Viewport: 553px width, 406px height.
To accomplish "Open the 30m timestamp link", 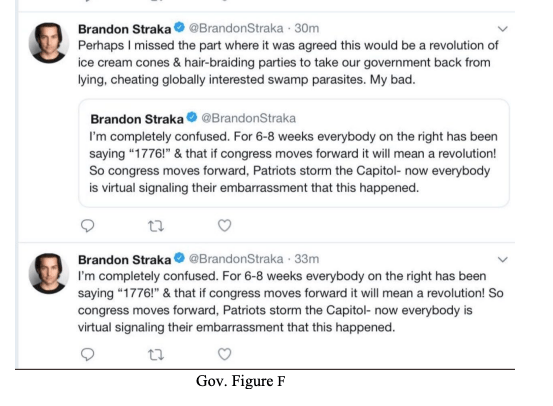I will pyautogui.click(x=306, y=28).
